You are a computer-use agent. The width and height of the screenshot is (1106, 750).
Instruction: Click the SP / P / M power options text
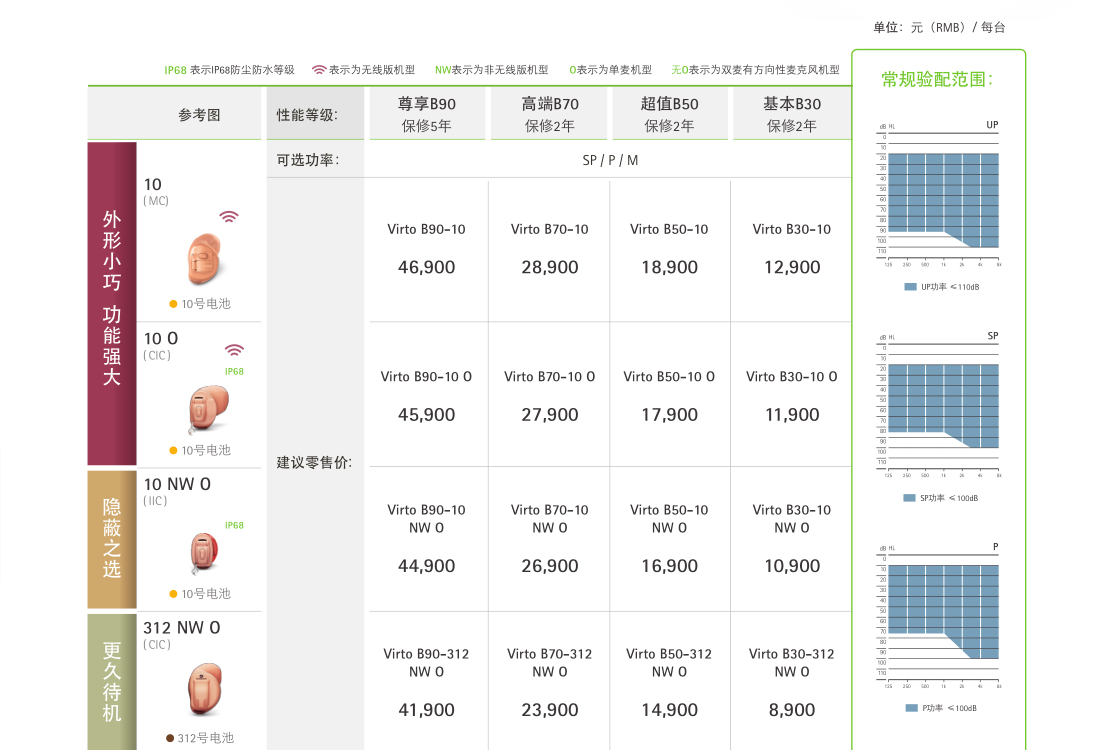pyautogui.click(x=610, y=160)
